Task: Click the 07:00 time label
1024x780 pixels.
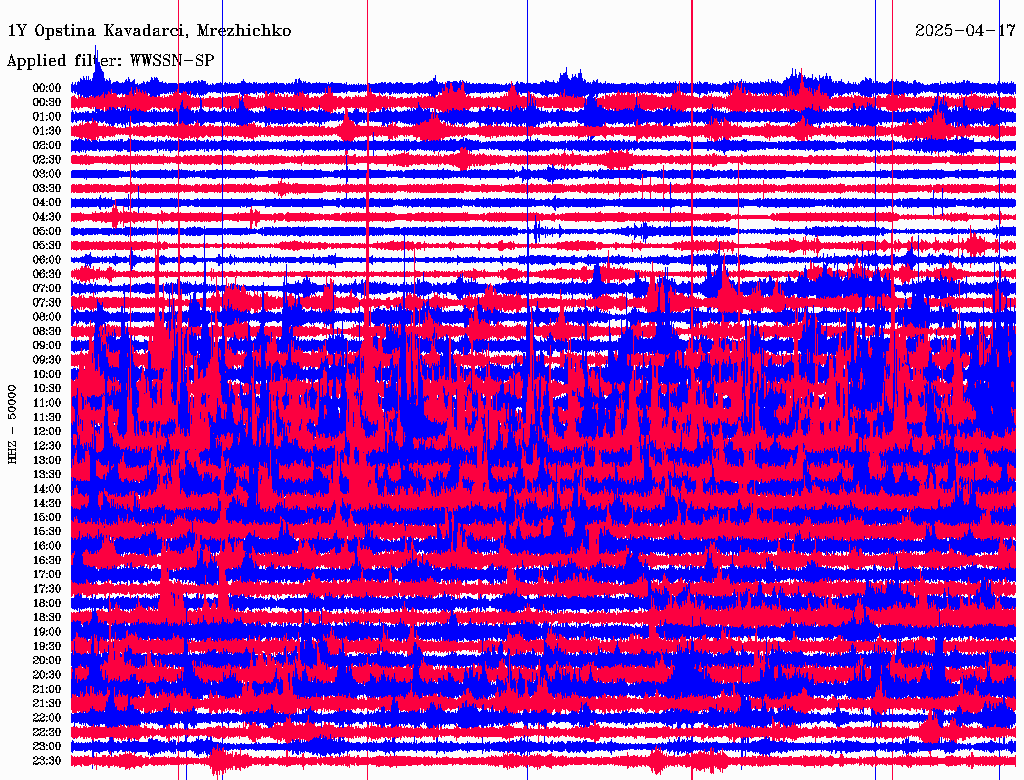Action: pos(46,288)
